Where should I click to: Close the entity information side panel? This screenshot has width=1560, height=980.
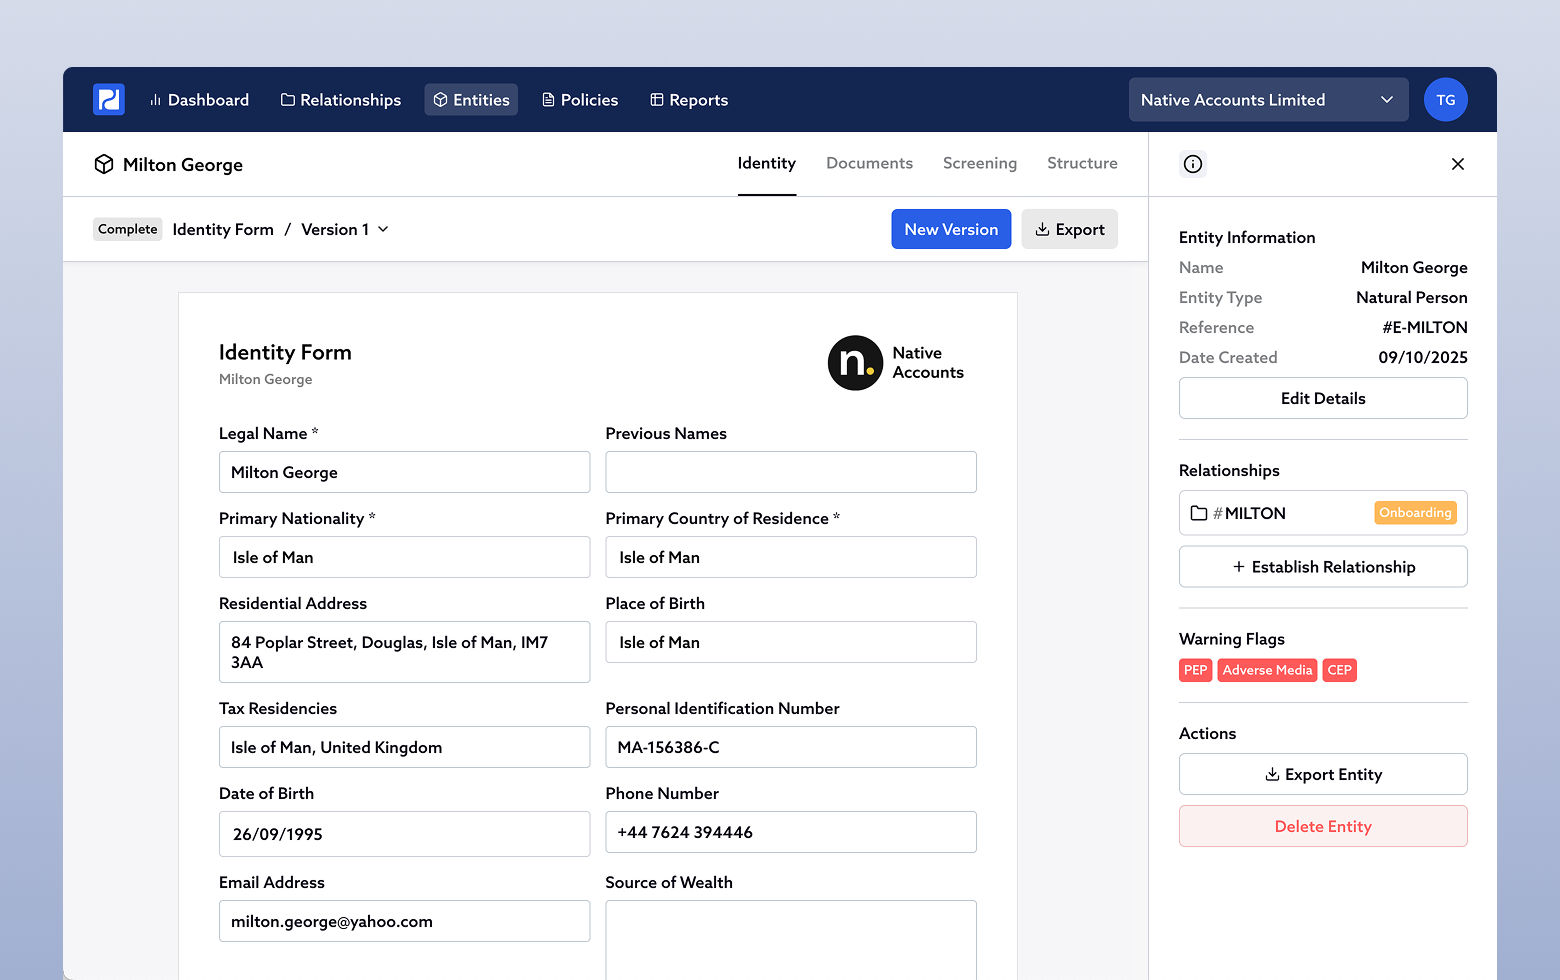pyautogui.click(x=1457, y=164)
